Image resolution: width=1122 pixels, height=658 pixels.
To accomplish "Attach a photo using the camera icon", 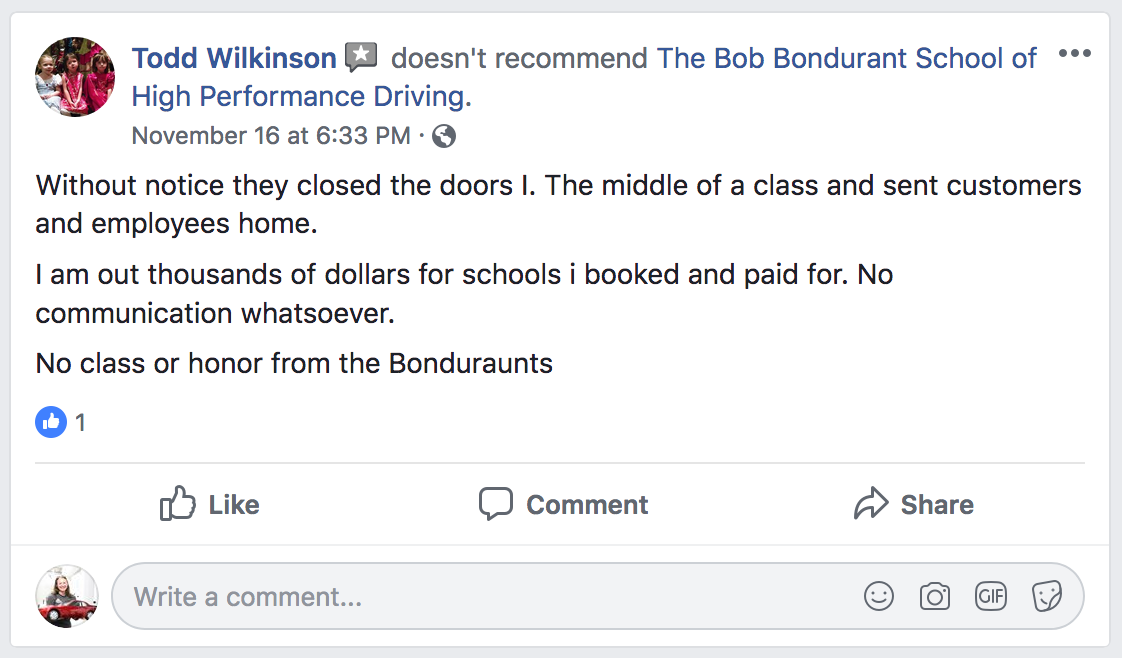I will coord(935,597).
